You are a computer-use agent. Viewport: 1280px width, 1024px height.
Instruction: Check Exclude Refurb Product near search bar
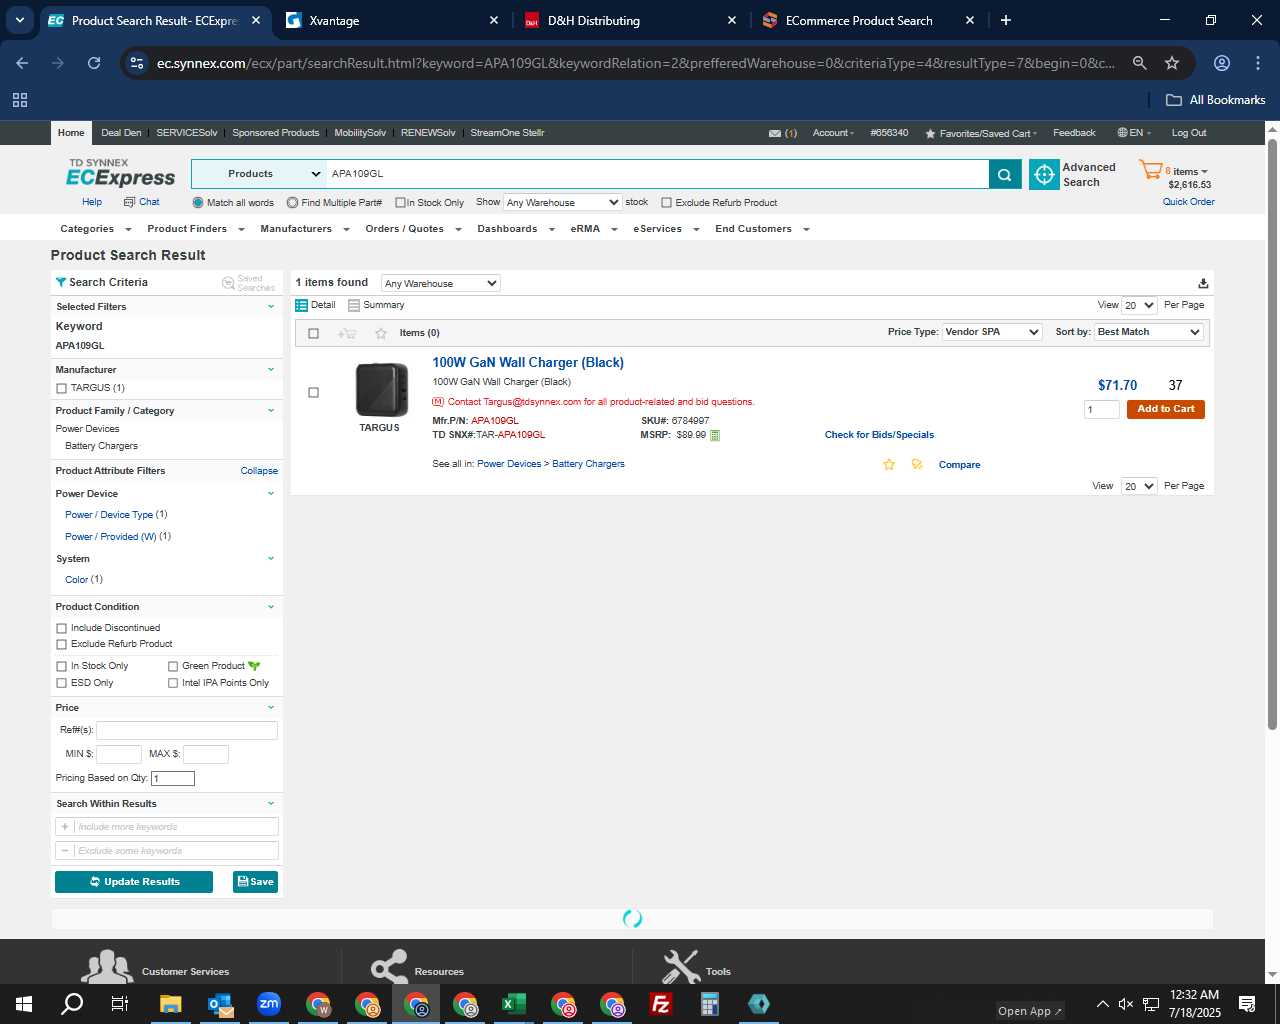coord(667,203)
